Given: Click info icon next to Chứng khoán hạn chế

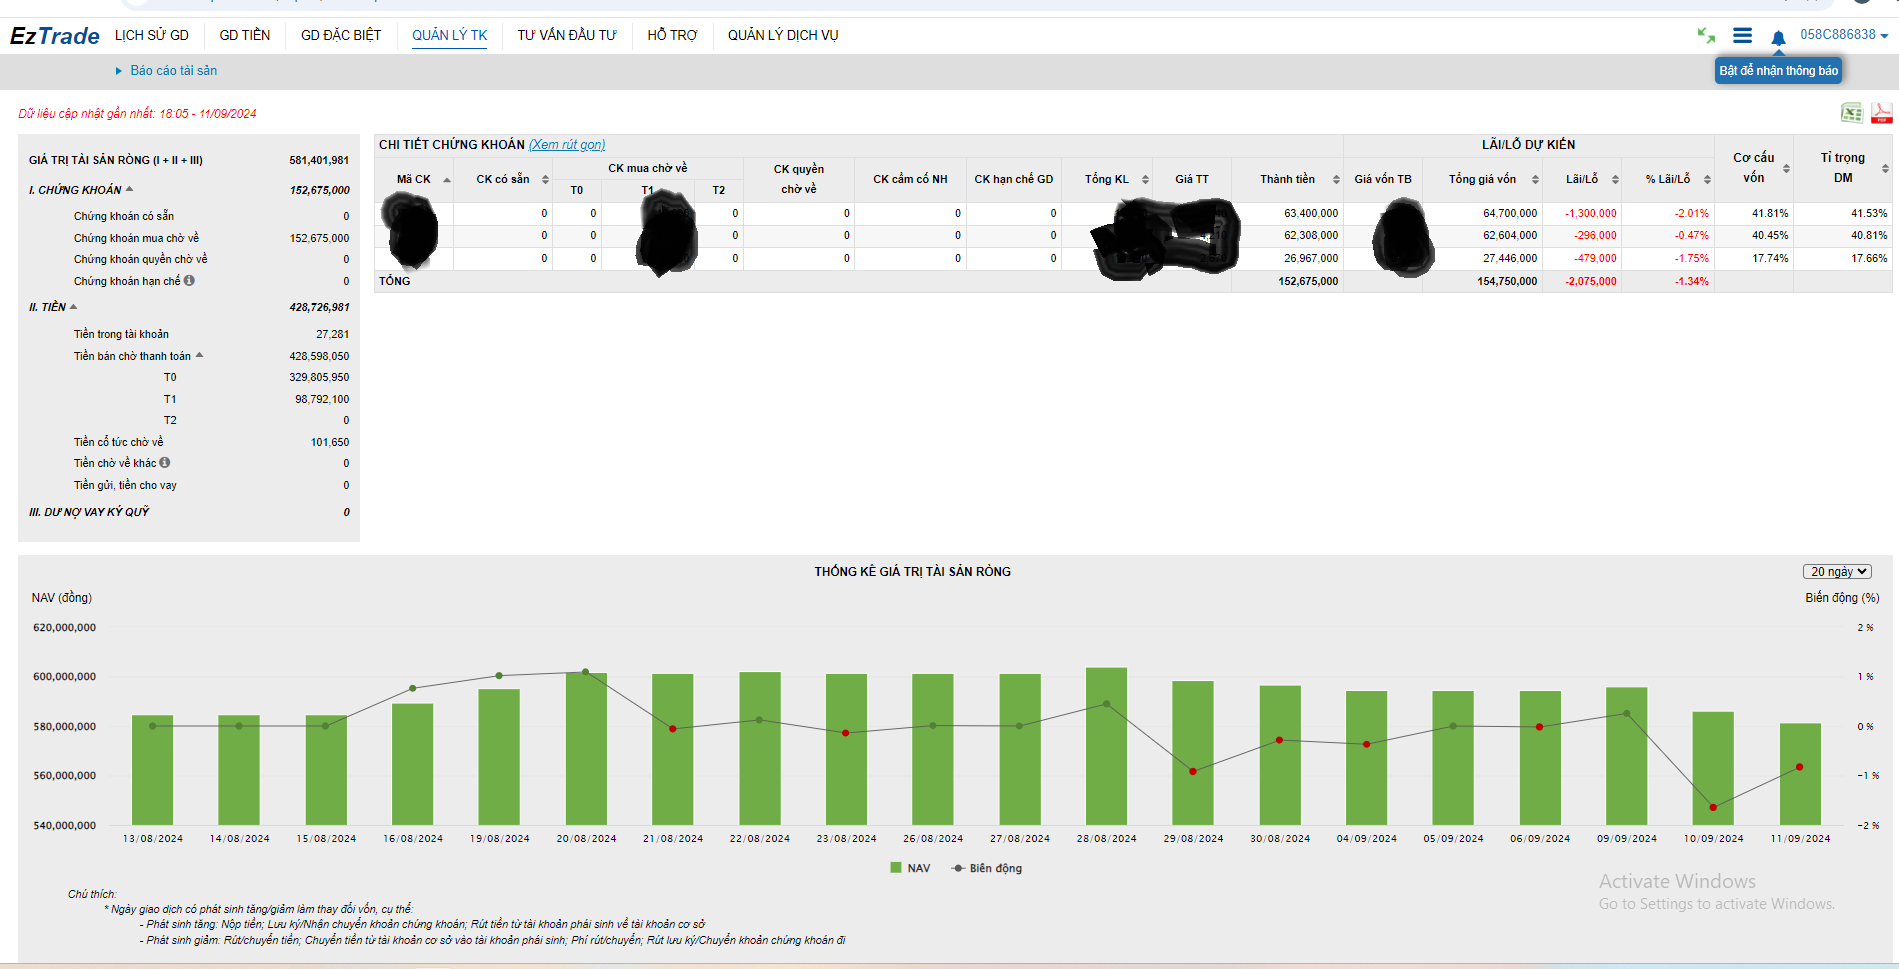Looking at the screenshot, I should 189,281.
